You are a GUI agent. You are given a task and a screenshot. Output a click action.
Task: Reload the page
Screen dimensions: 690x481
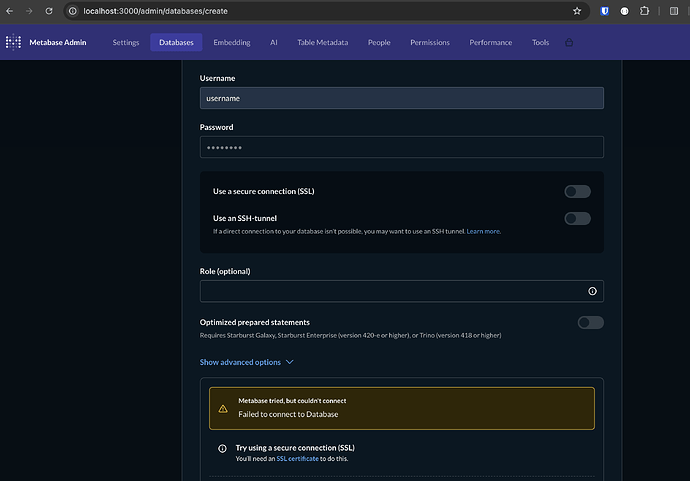pos(49,11)
